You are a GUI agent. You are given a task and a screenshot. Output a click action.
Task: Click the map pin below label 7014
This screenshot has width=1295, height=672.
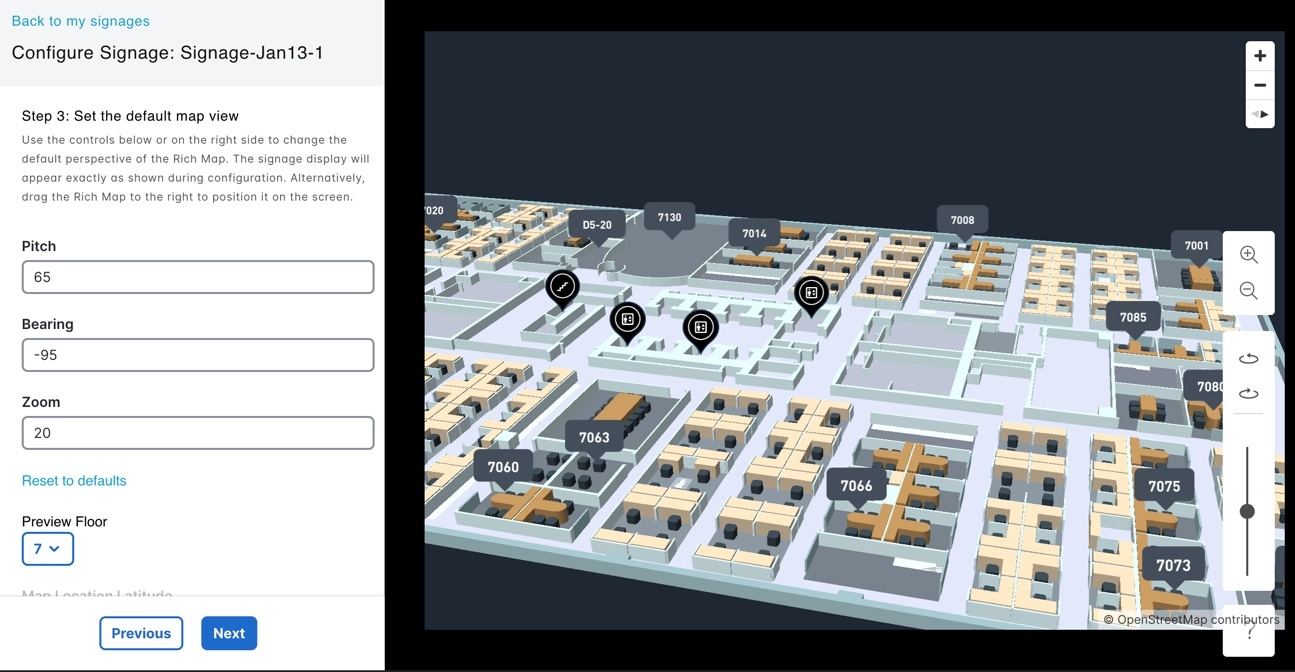(811, 296)
